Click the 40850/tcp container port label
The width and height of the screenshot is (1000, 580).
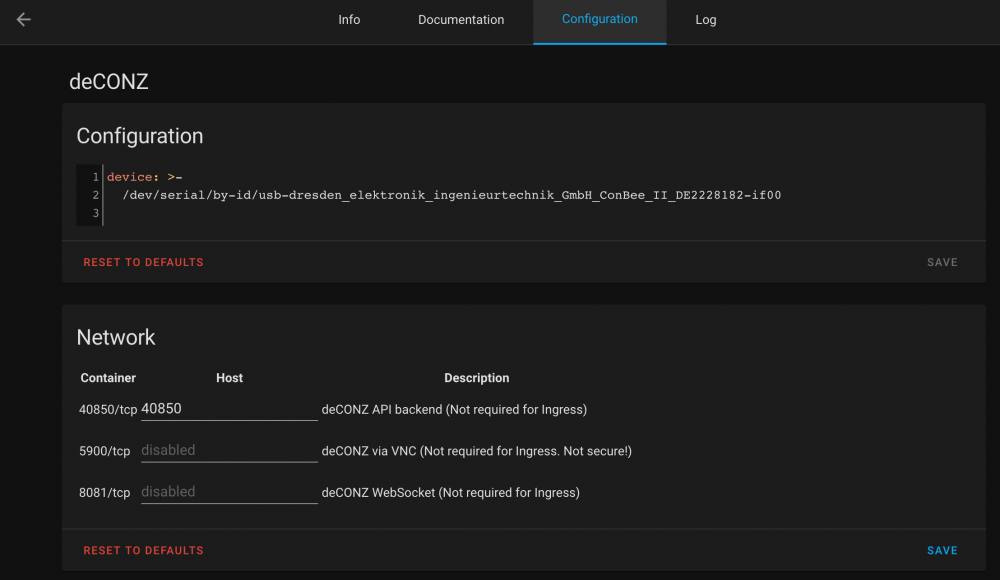[x=108, y=409]
